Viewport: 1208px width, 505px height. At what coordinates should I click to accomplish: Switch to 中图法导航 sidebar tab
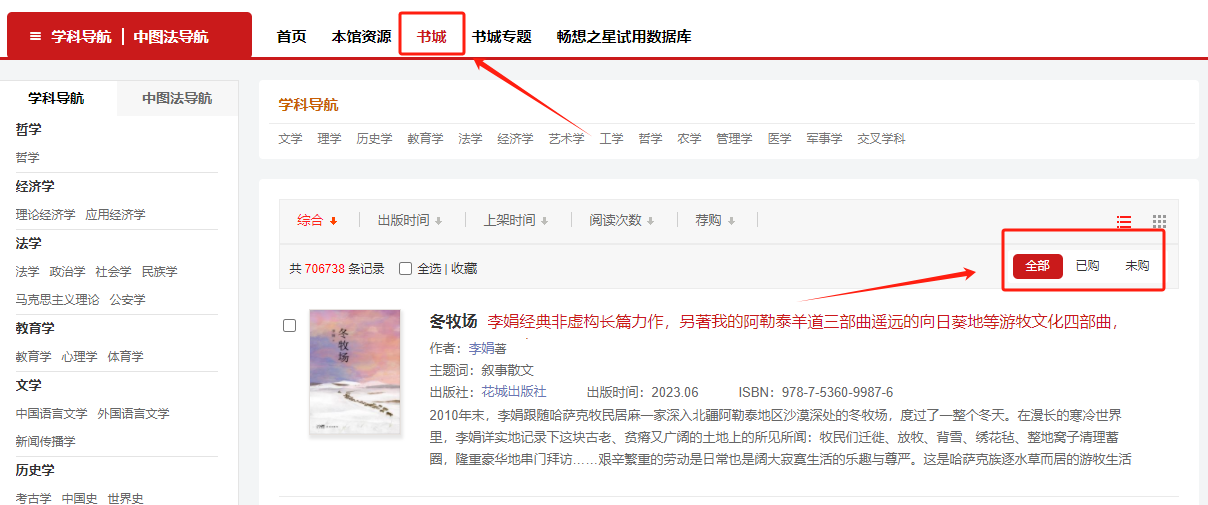point(177,98)
